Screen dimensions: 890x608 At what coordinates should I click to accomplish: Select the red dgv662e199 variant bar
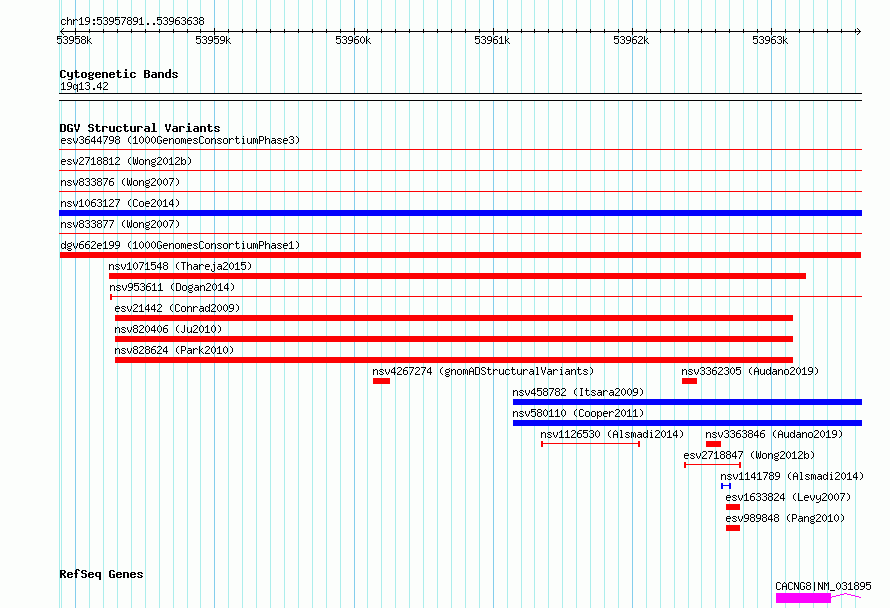coord(460,255)
